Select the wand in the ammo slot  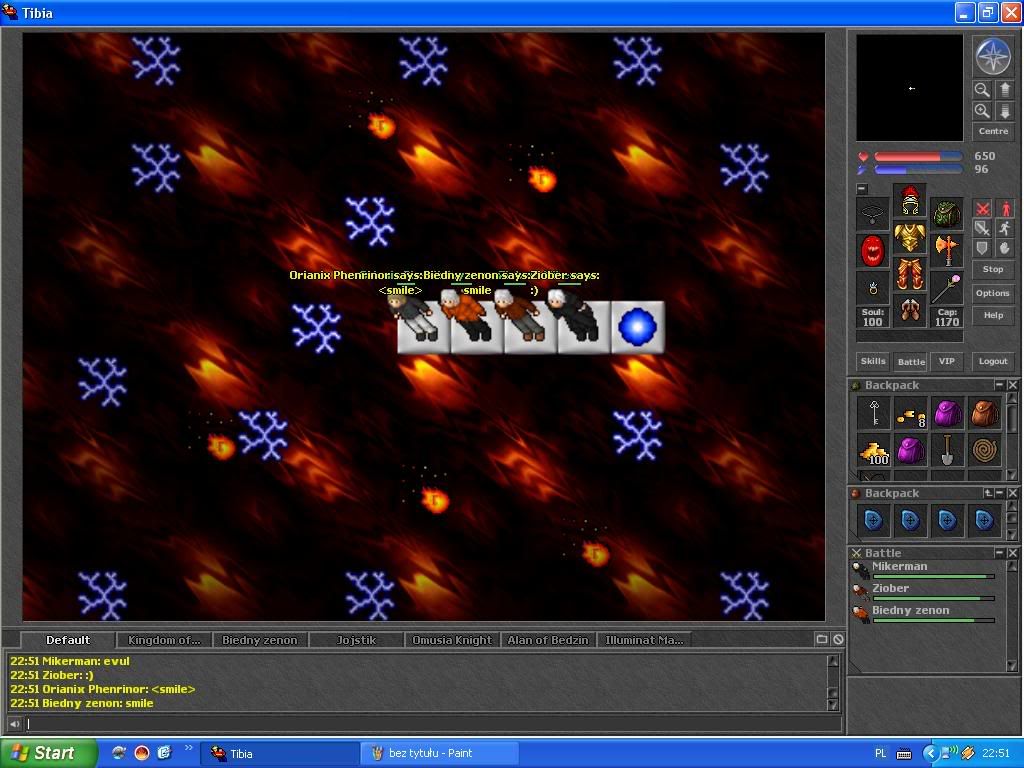(x=946, y=287)
